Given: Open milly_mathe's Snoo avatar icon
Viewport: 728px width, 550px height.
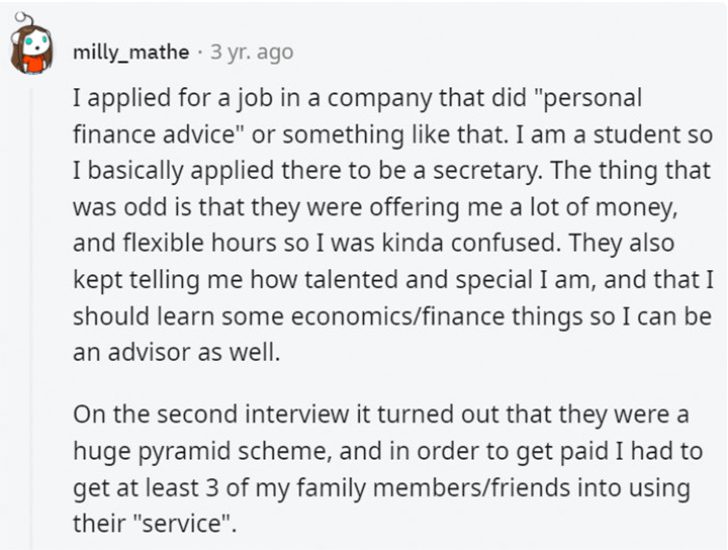Looking at the screenshot, I should pos(32,45).
